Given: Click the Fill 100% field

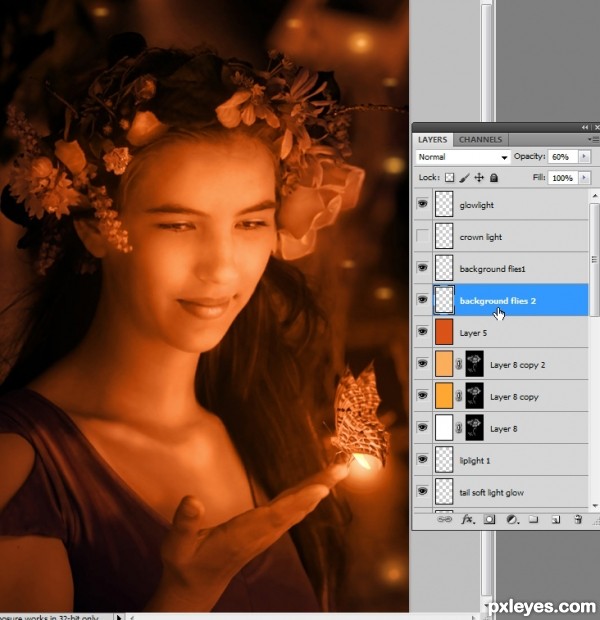Looking at the screenshot, I should pos(563,178).
